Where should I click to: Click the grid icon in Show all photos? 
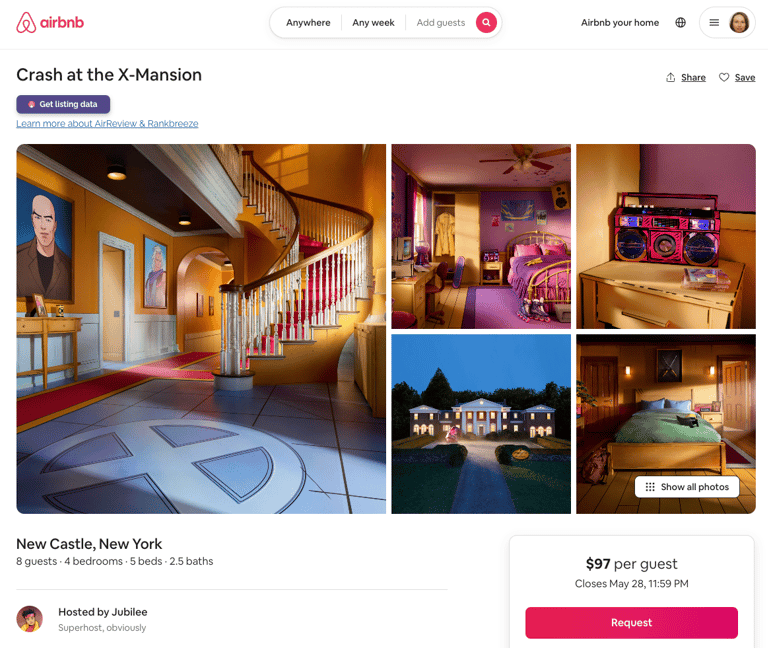[650, 487]
